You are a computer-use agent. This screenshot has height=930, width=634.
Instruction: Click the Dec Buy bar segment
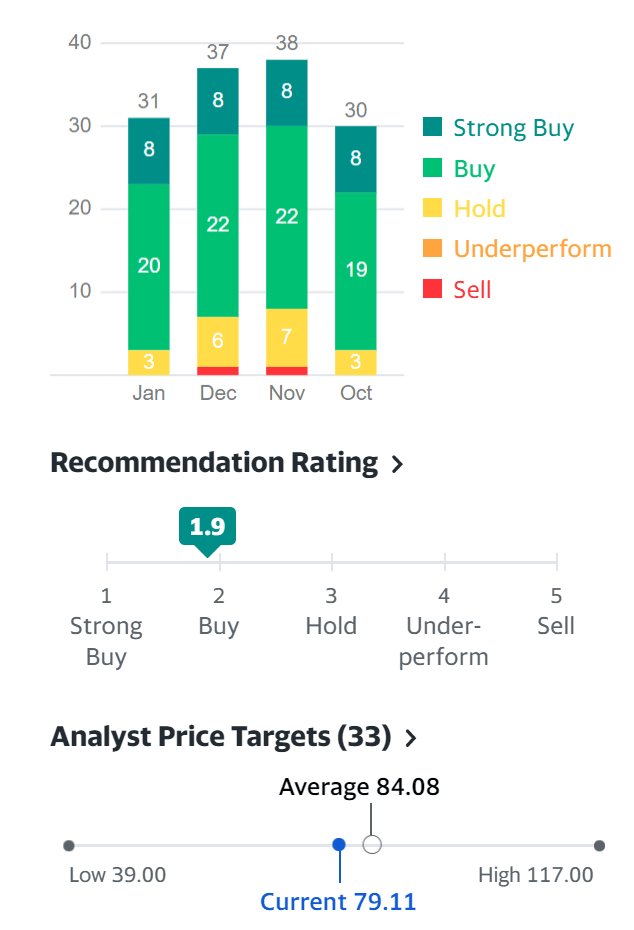tap(218, 225)
